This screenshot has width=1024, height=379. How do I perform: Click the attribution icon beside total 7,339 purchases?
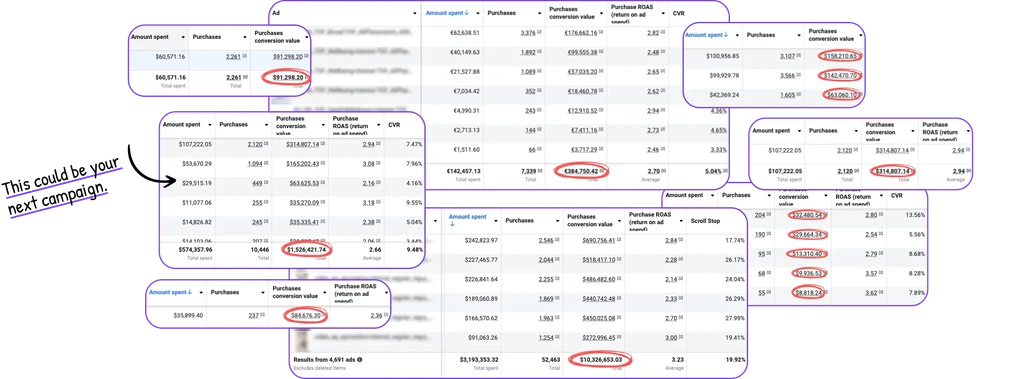point(540,171)
